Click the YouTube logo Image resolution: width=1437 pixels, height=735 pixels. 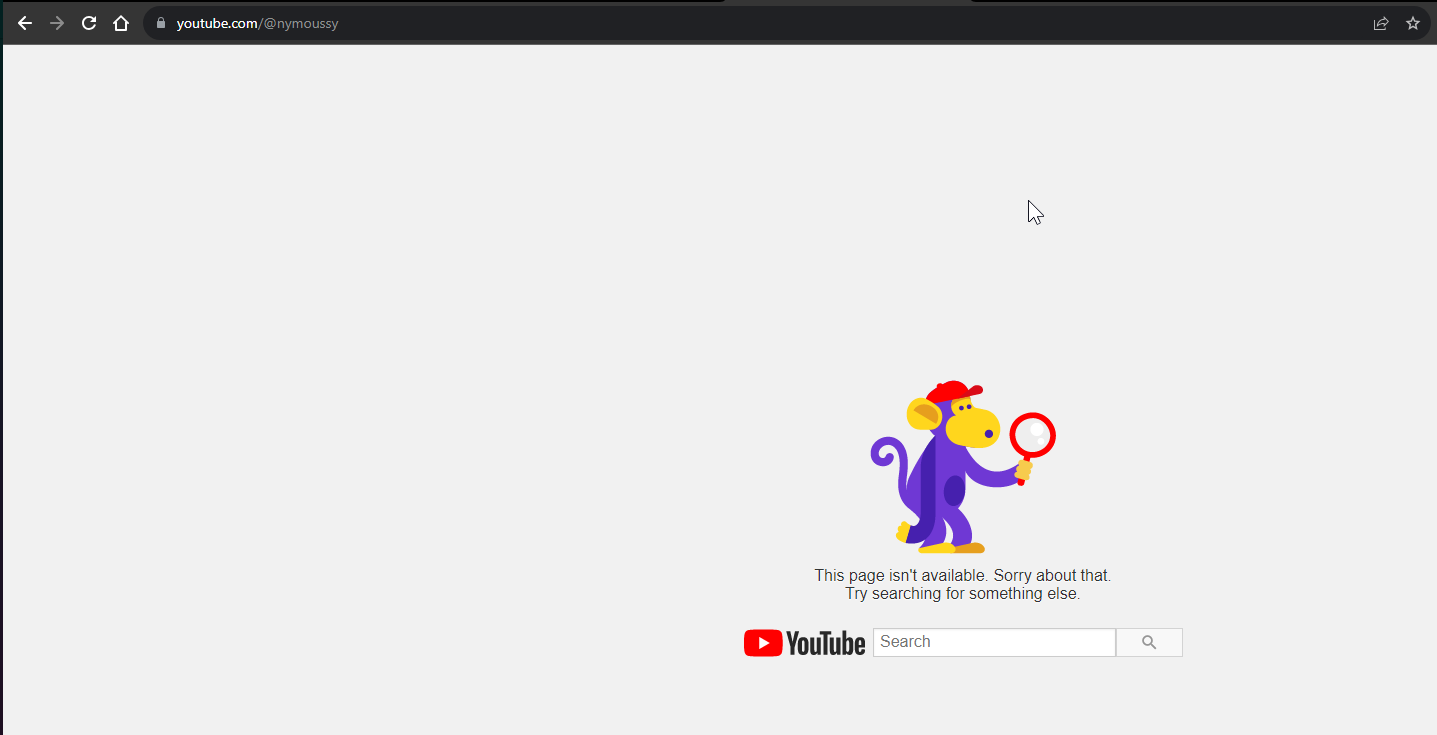tap(804, 643)
